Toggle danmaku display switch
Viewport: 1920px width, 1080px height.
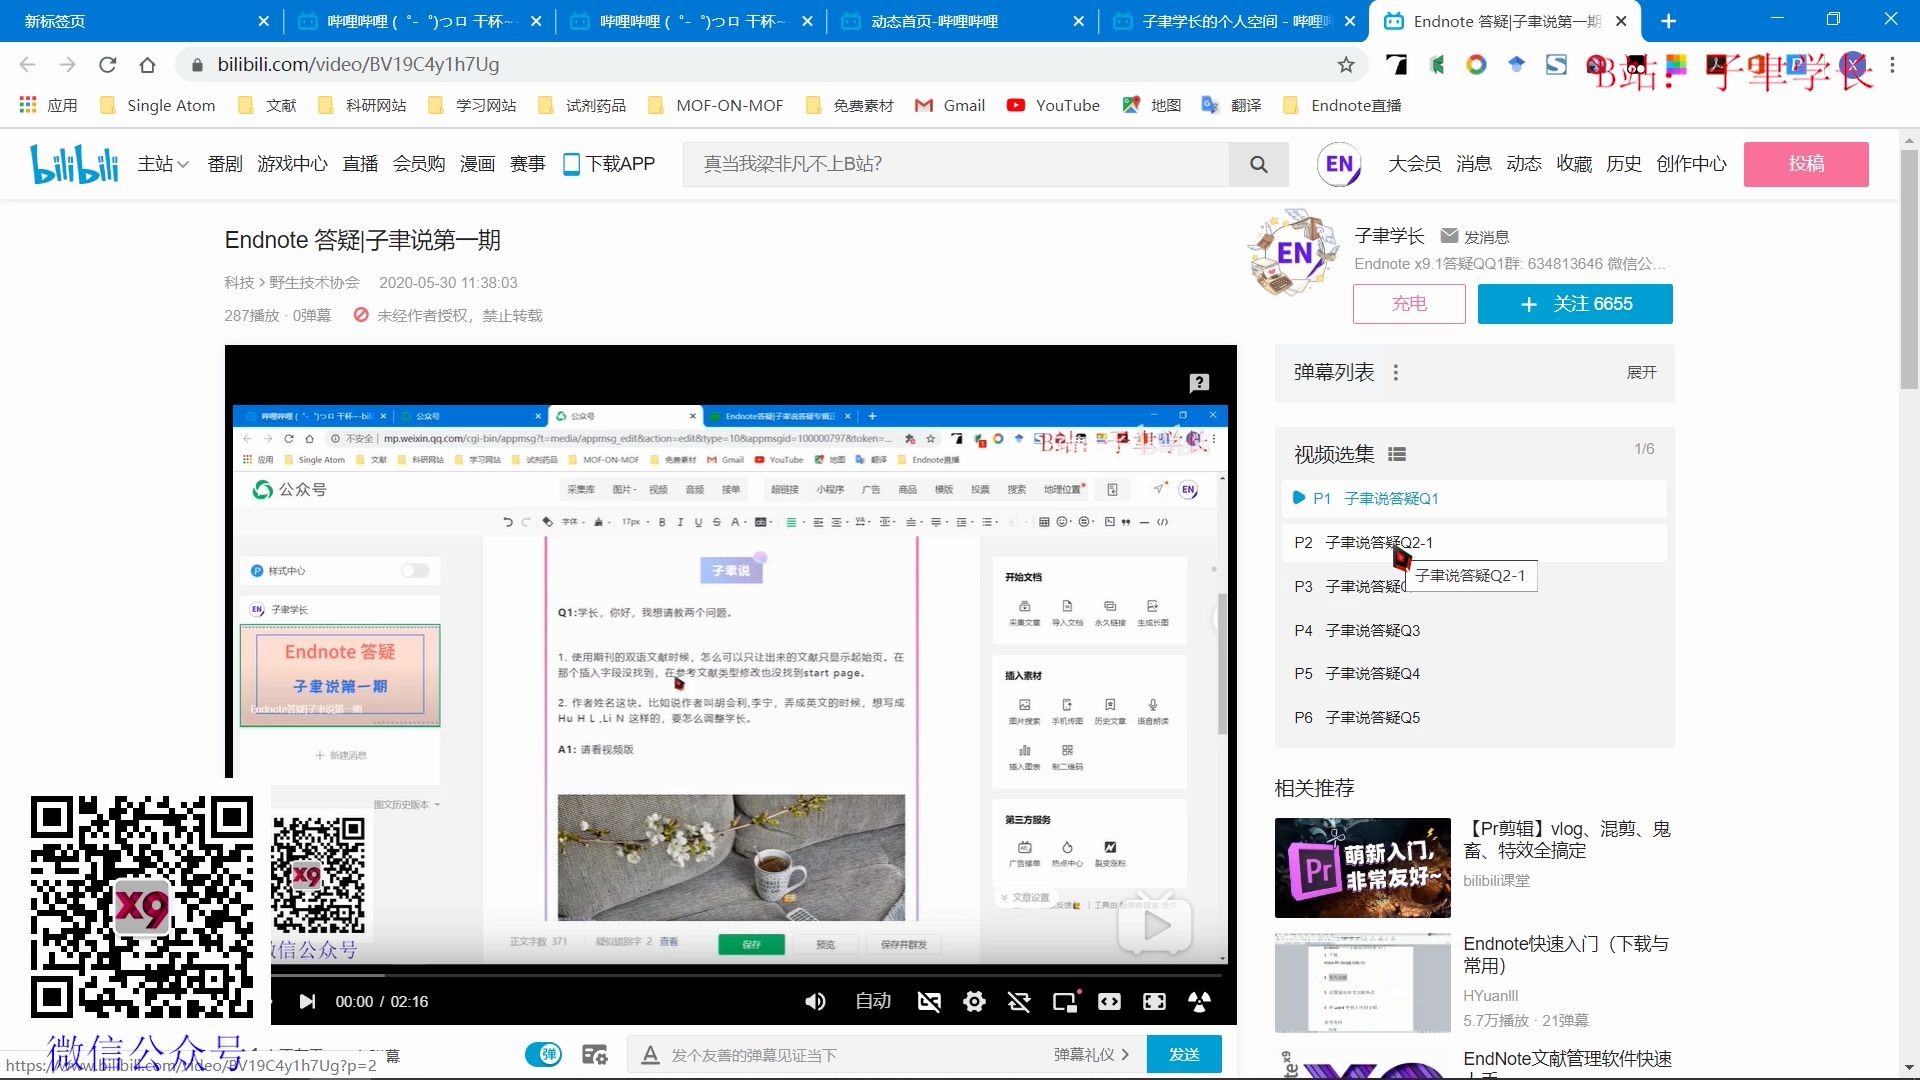click(543, 1054)
